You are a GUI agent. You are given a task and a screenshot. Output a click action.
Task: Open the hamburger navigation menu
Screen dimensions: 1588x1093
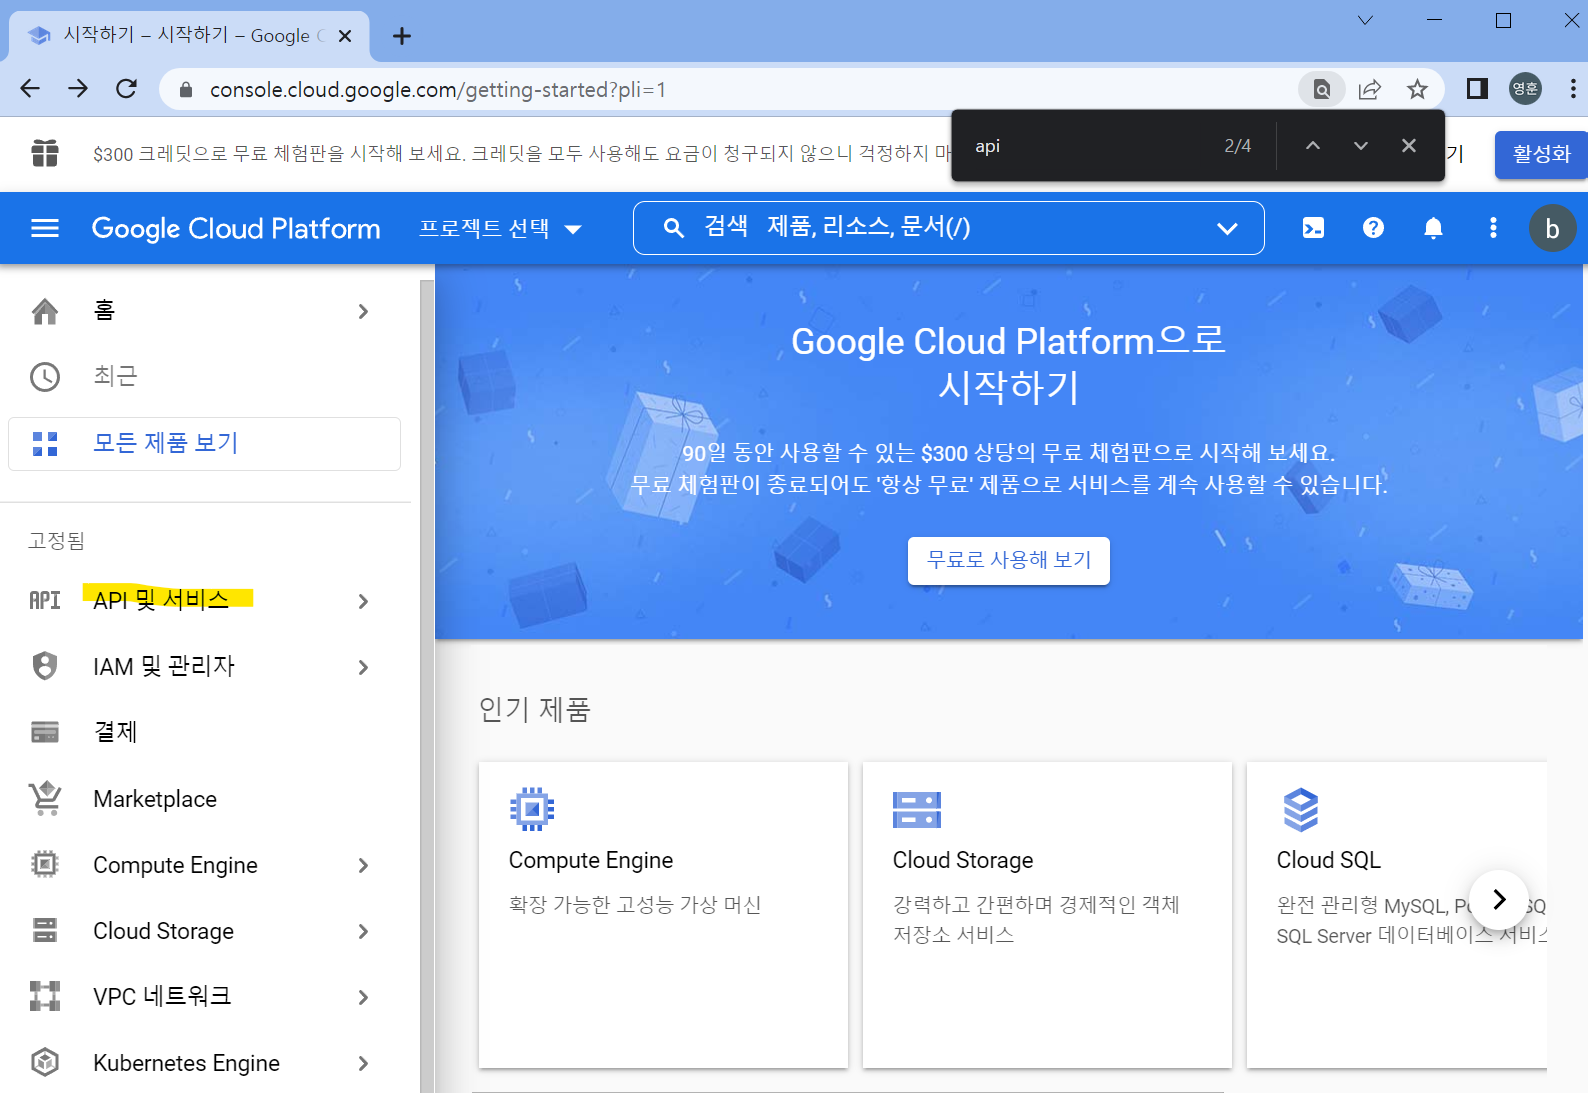tap(45, 228)
